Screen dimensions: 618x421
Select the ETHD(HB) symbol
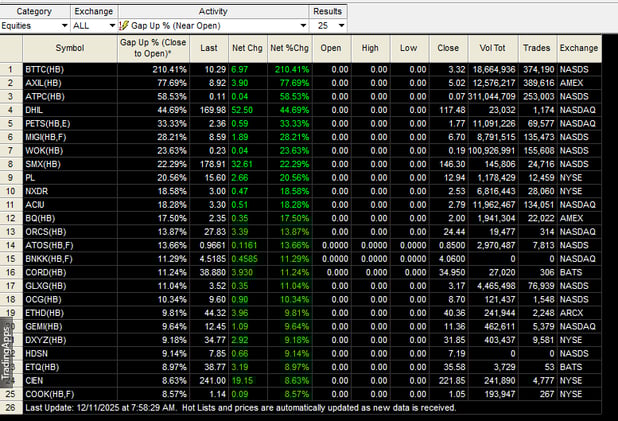click(45, 313)
